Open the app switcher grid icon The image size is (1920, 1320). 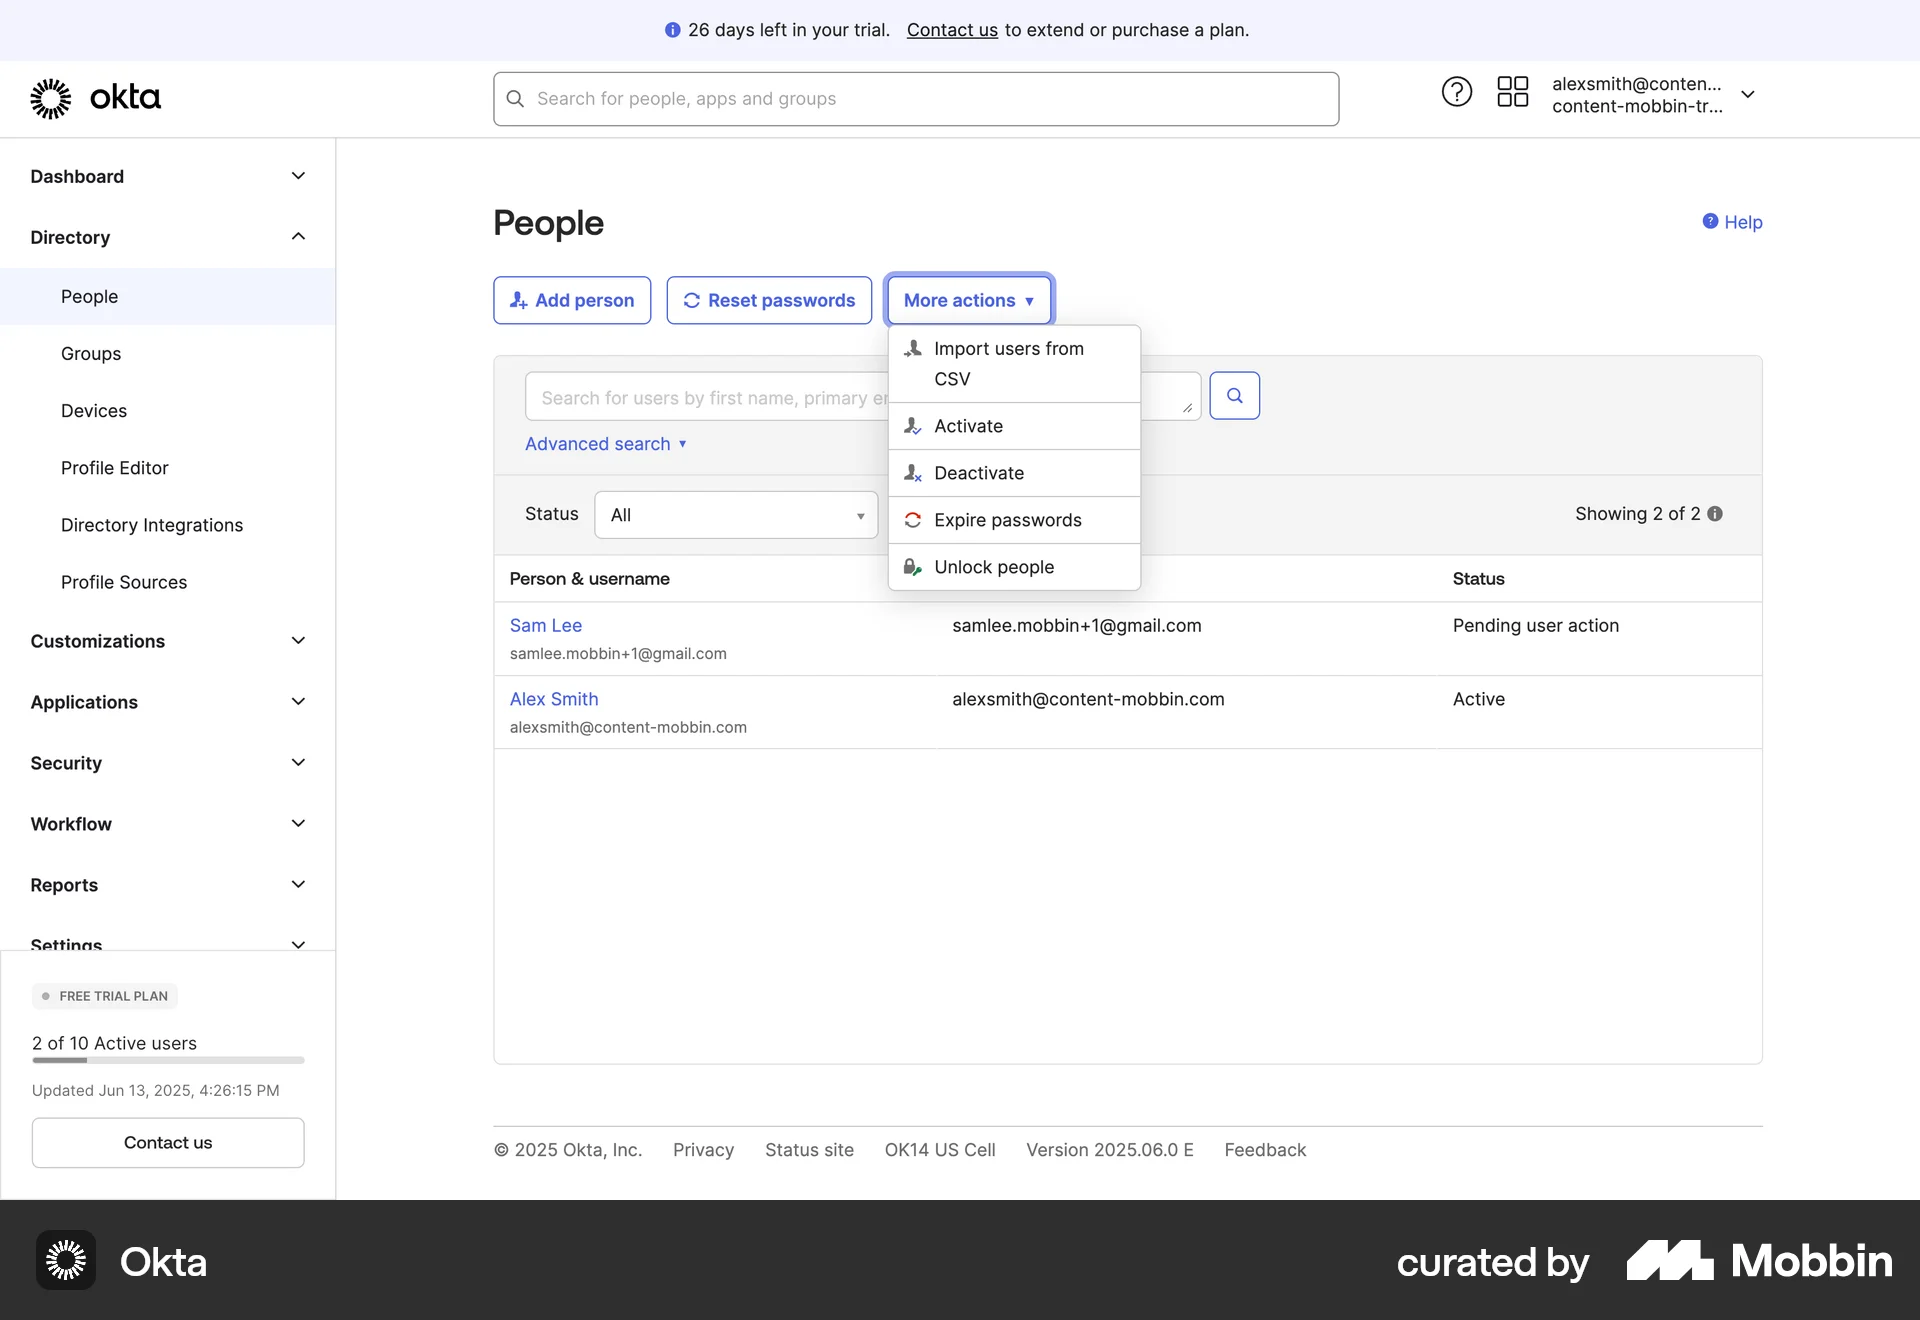coord(1512,91)
